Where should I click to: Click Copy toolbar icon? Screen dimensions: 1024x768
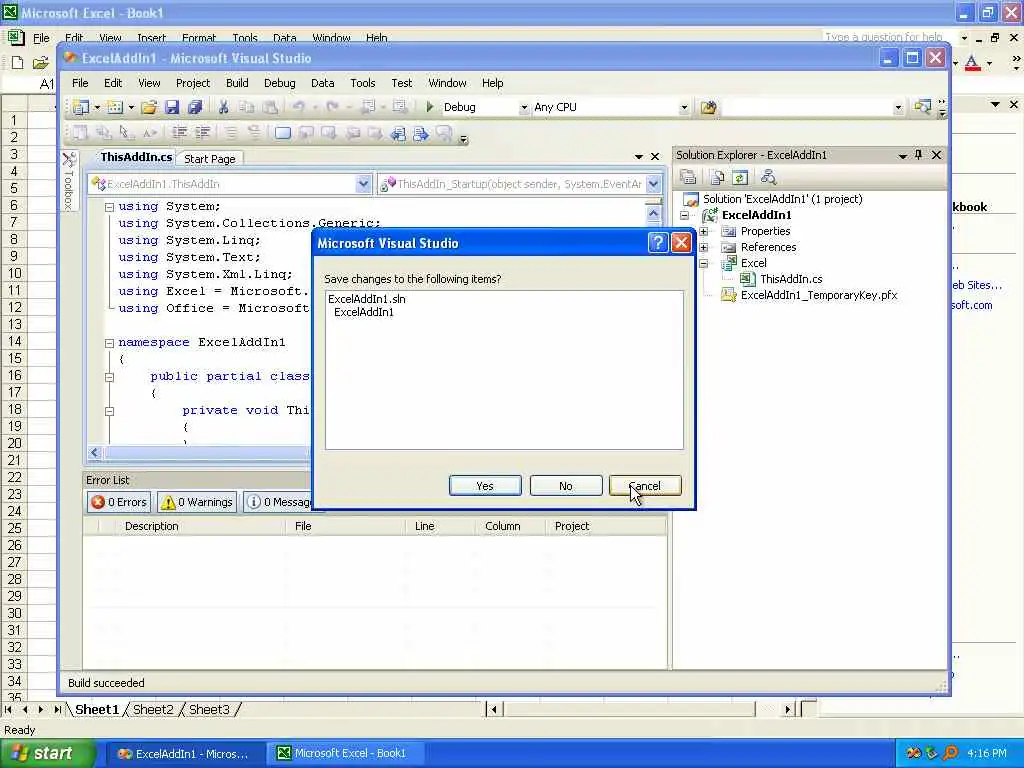tap(246, 107)
